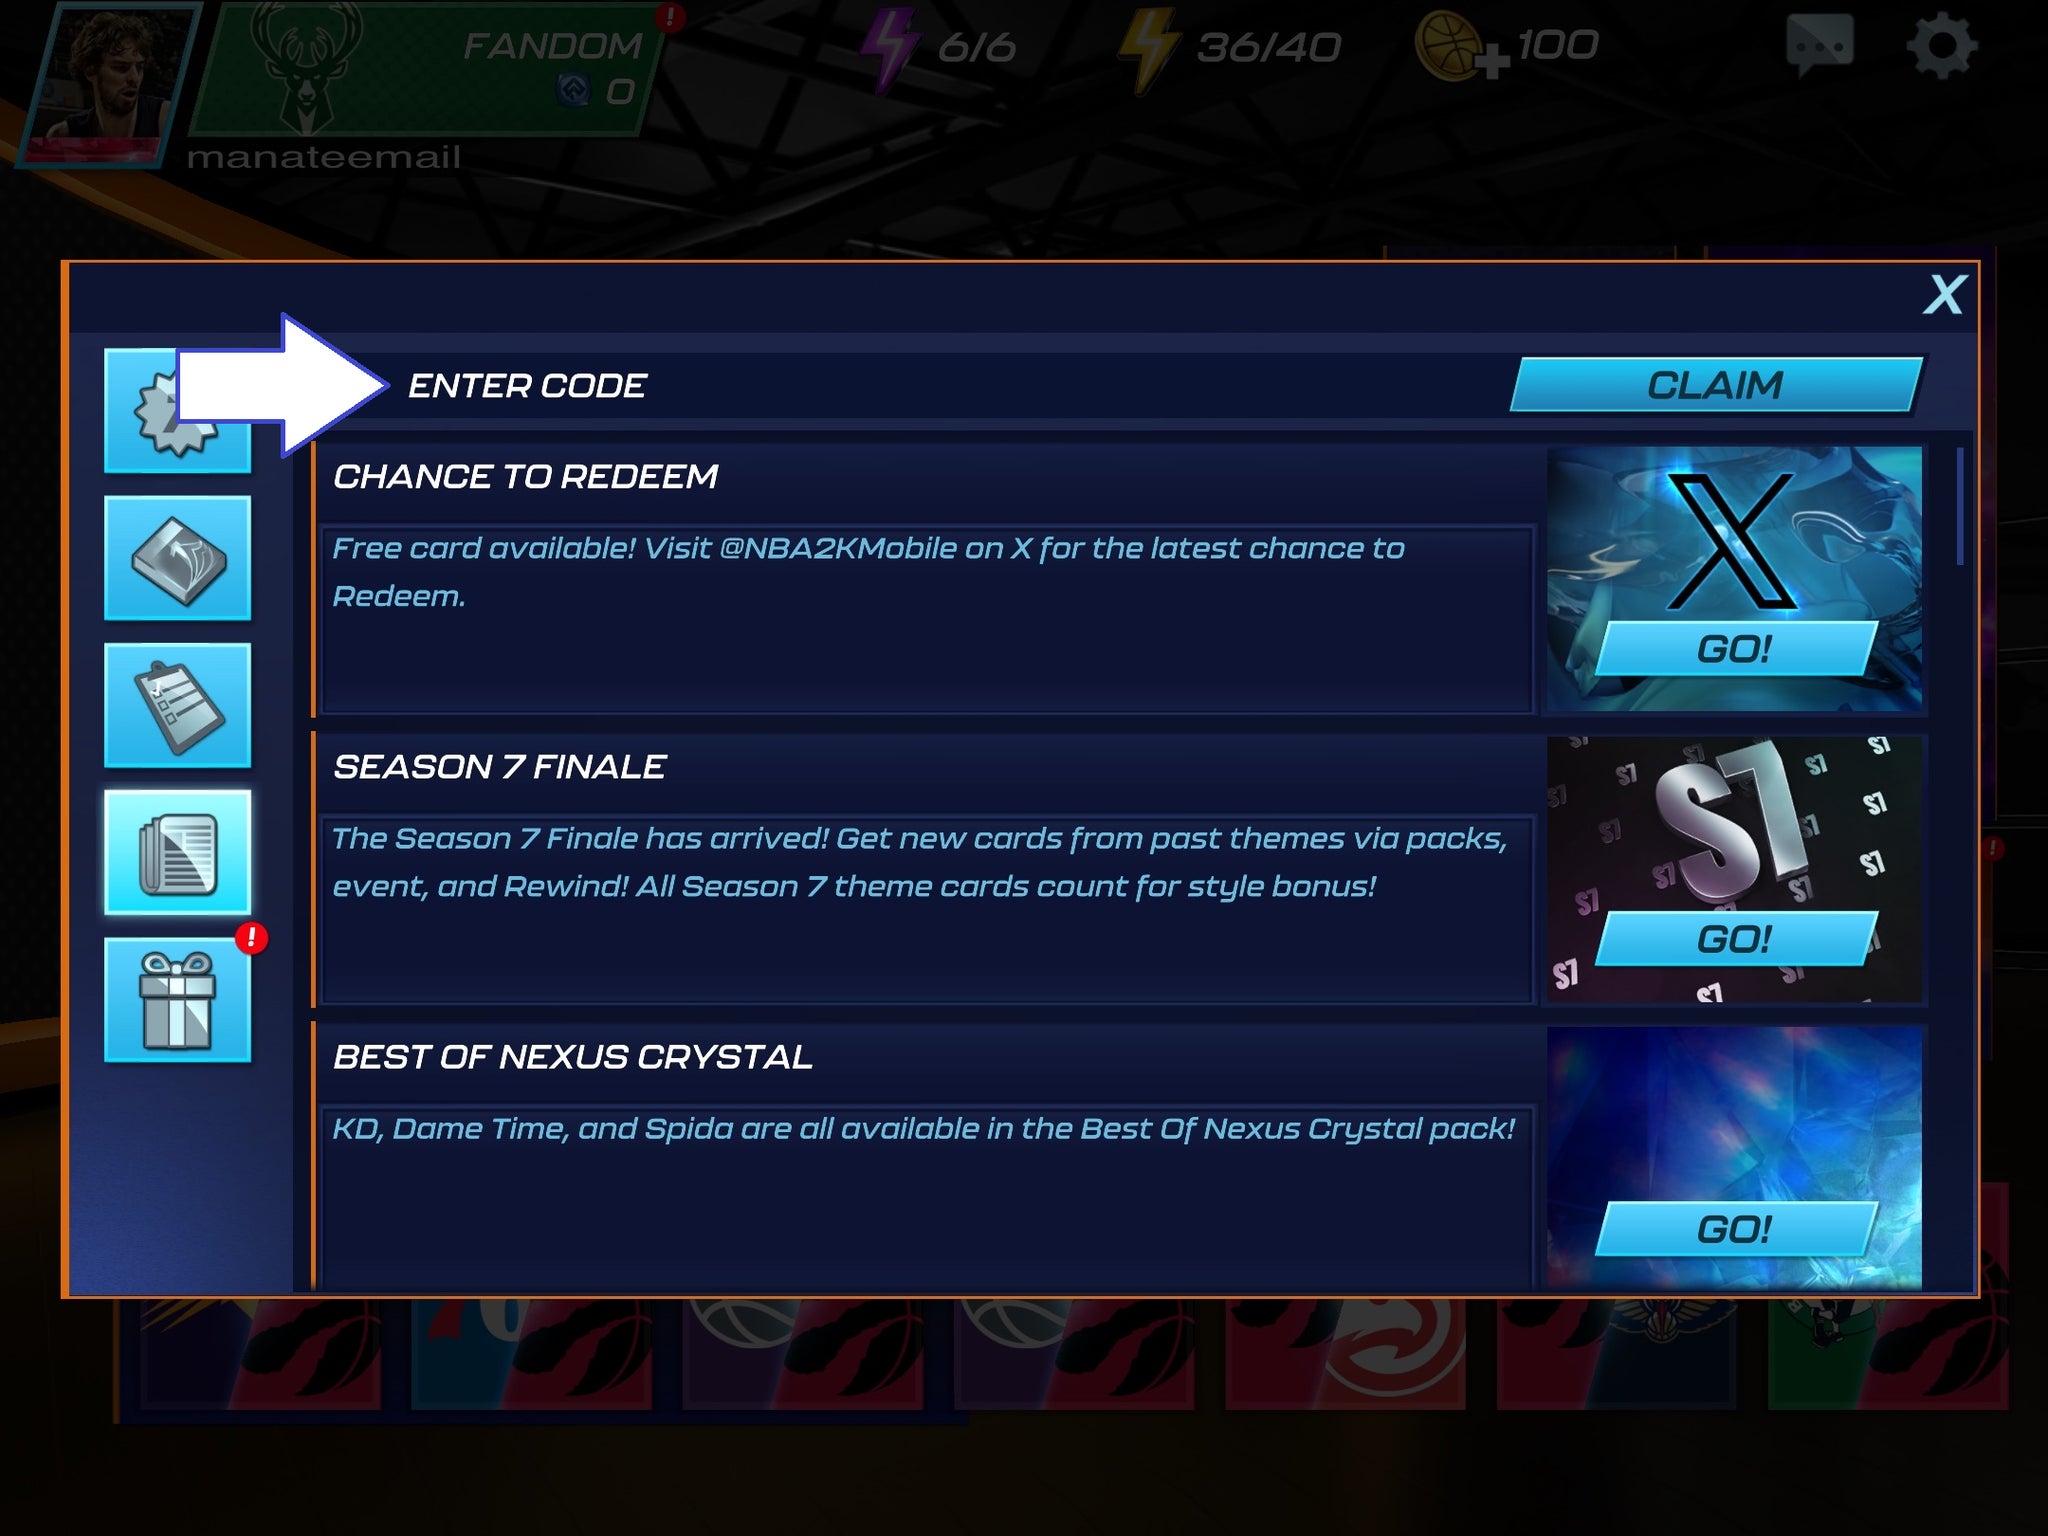Image resolution: width=2048 pixels, height=1536 pixels.
Task: Select the newspaper news sidebar tab
Action: point(177,852)
